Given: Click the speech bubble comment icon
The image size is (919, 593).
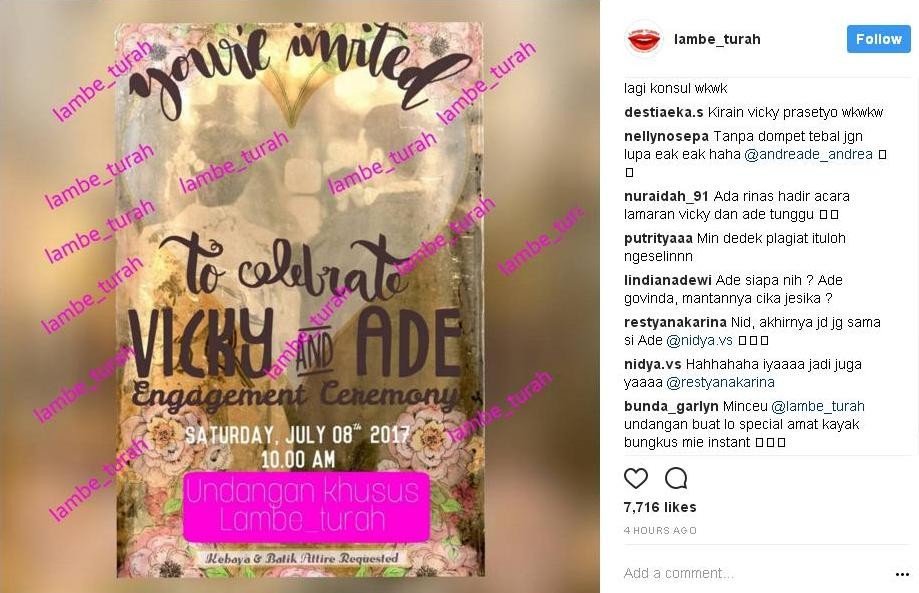Looking at the screenshot, I should [676, 479].
